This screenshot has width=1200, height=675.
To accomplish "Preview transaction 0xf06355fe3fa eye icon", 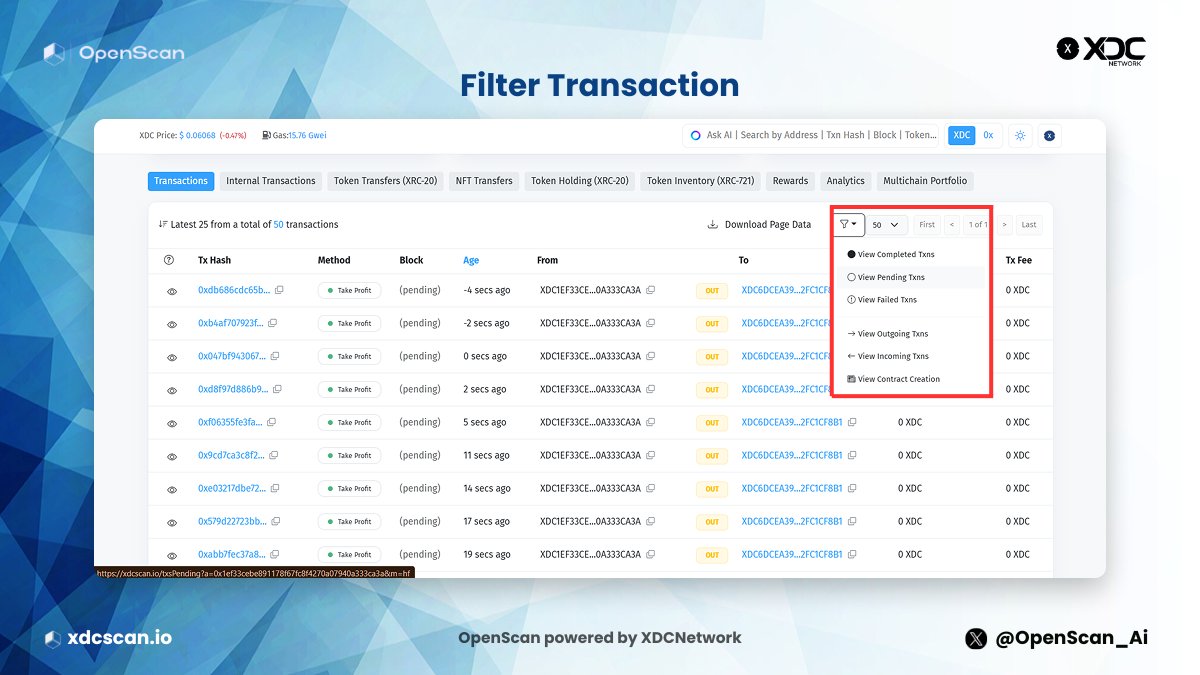I will (x=172, y=423).
